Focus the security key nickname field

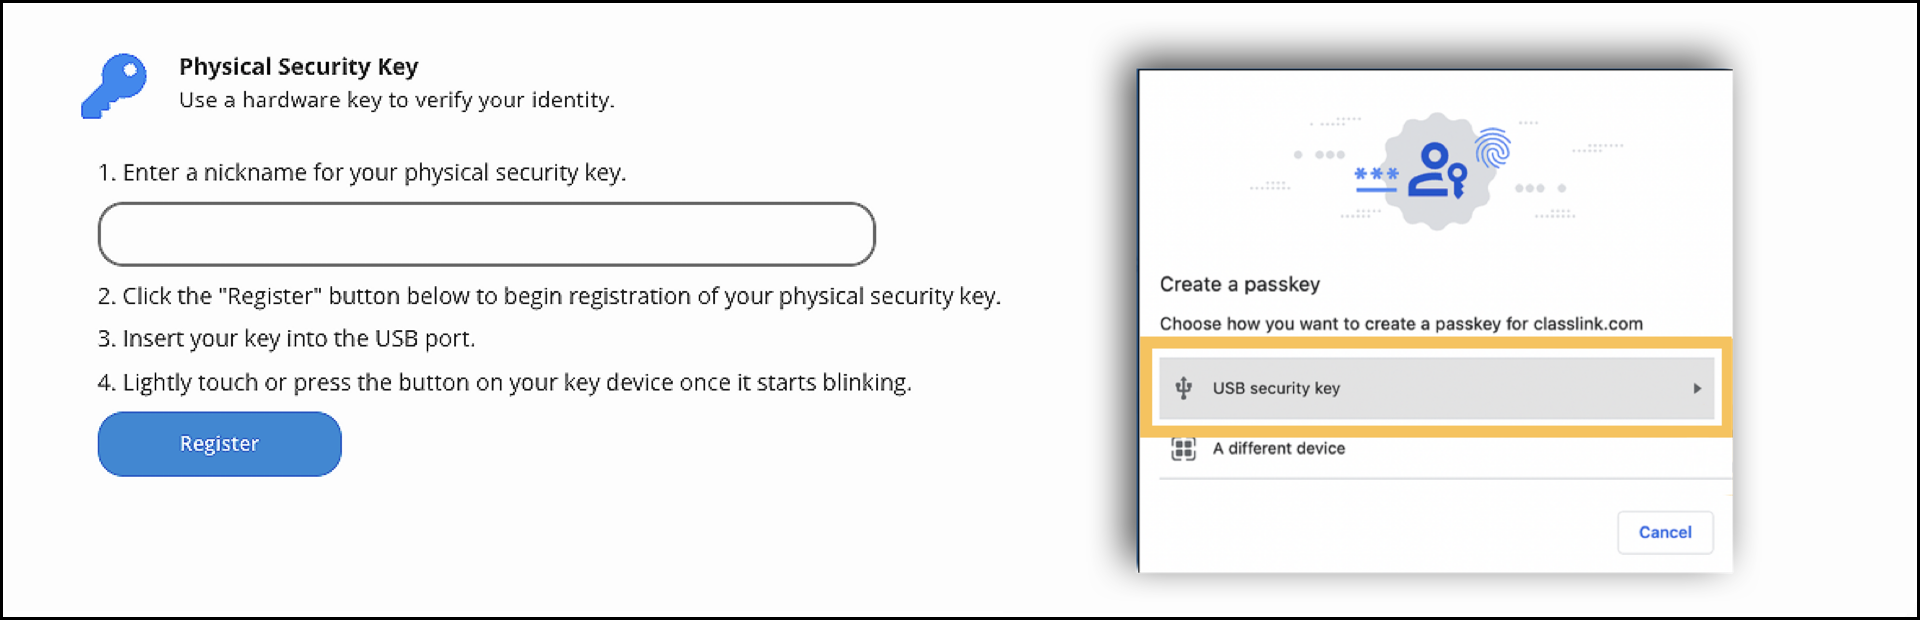tap(487, 234)
